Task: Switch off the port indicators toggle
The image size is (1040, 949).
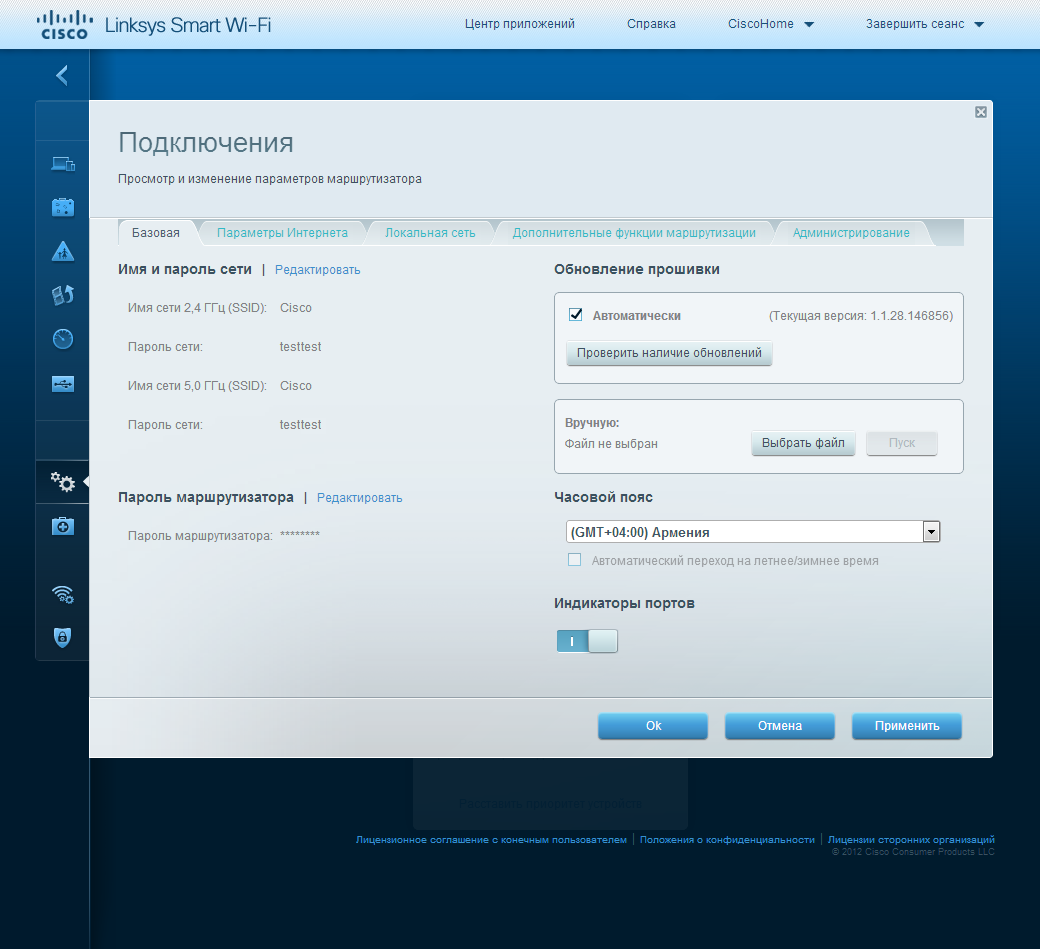Action: (x=587, y=641)
